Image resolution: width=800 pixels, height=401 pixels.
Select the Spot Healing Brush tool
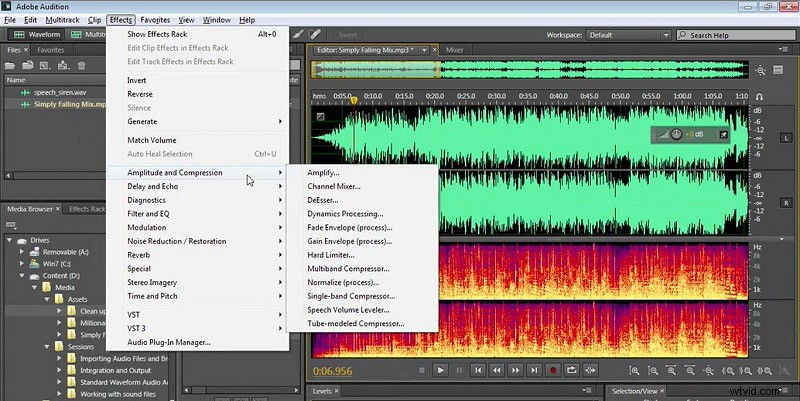315,34
